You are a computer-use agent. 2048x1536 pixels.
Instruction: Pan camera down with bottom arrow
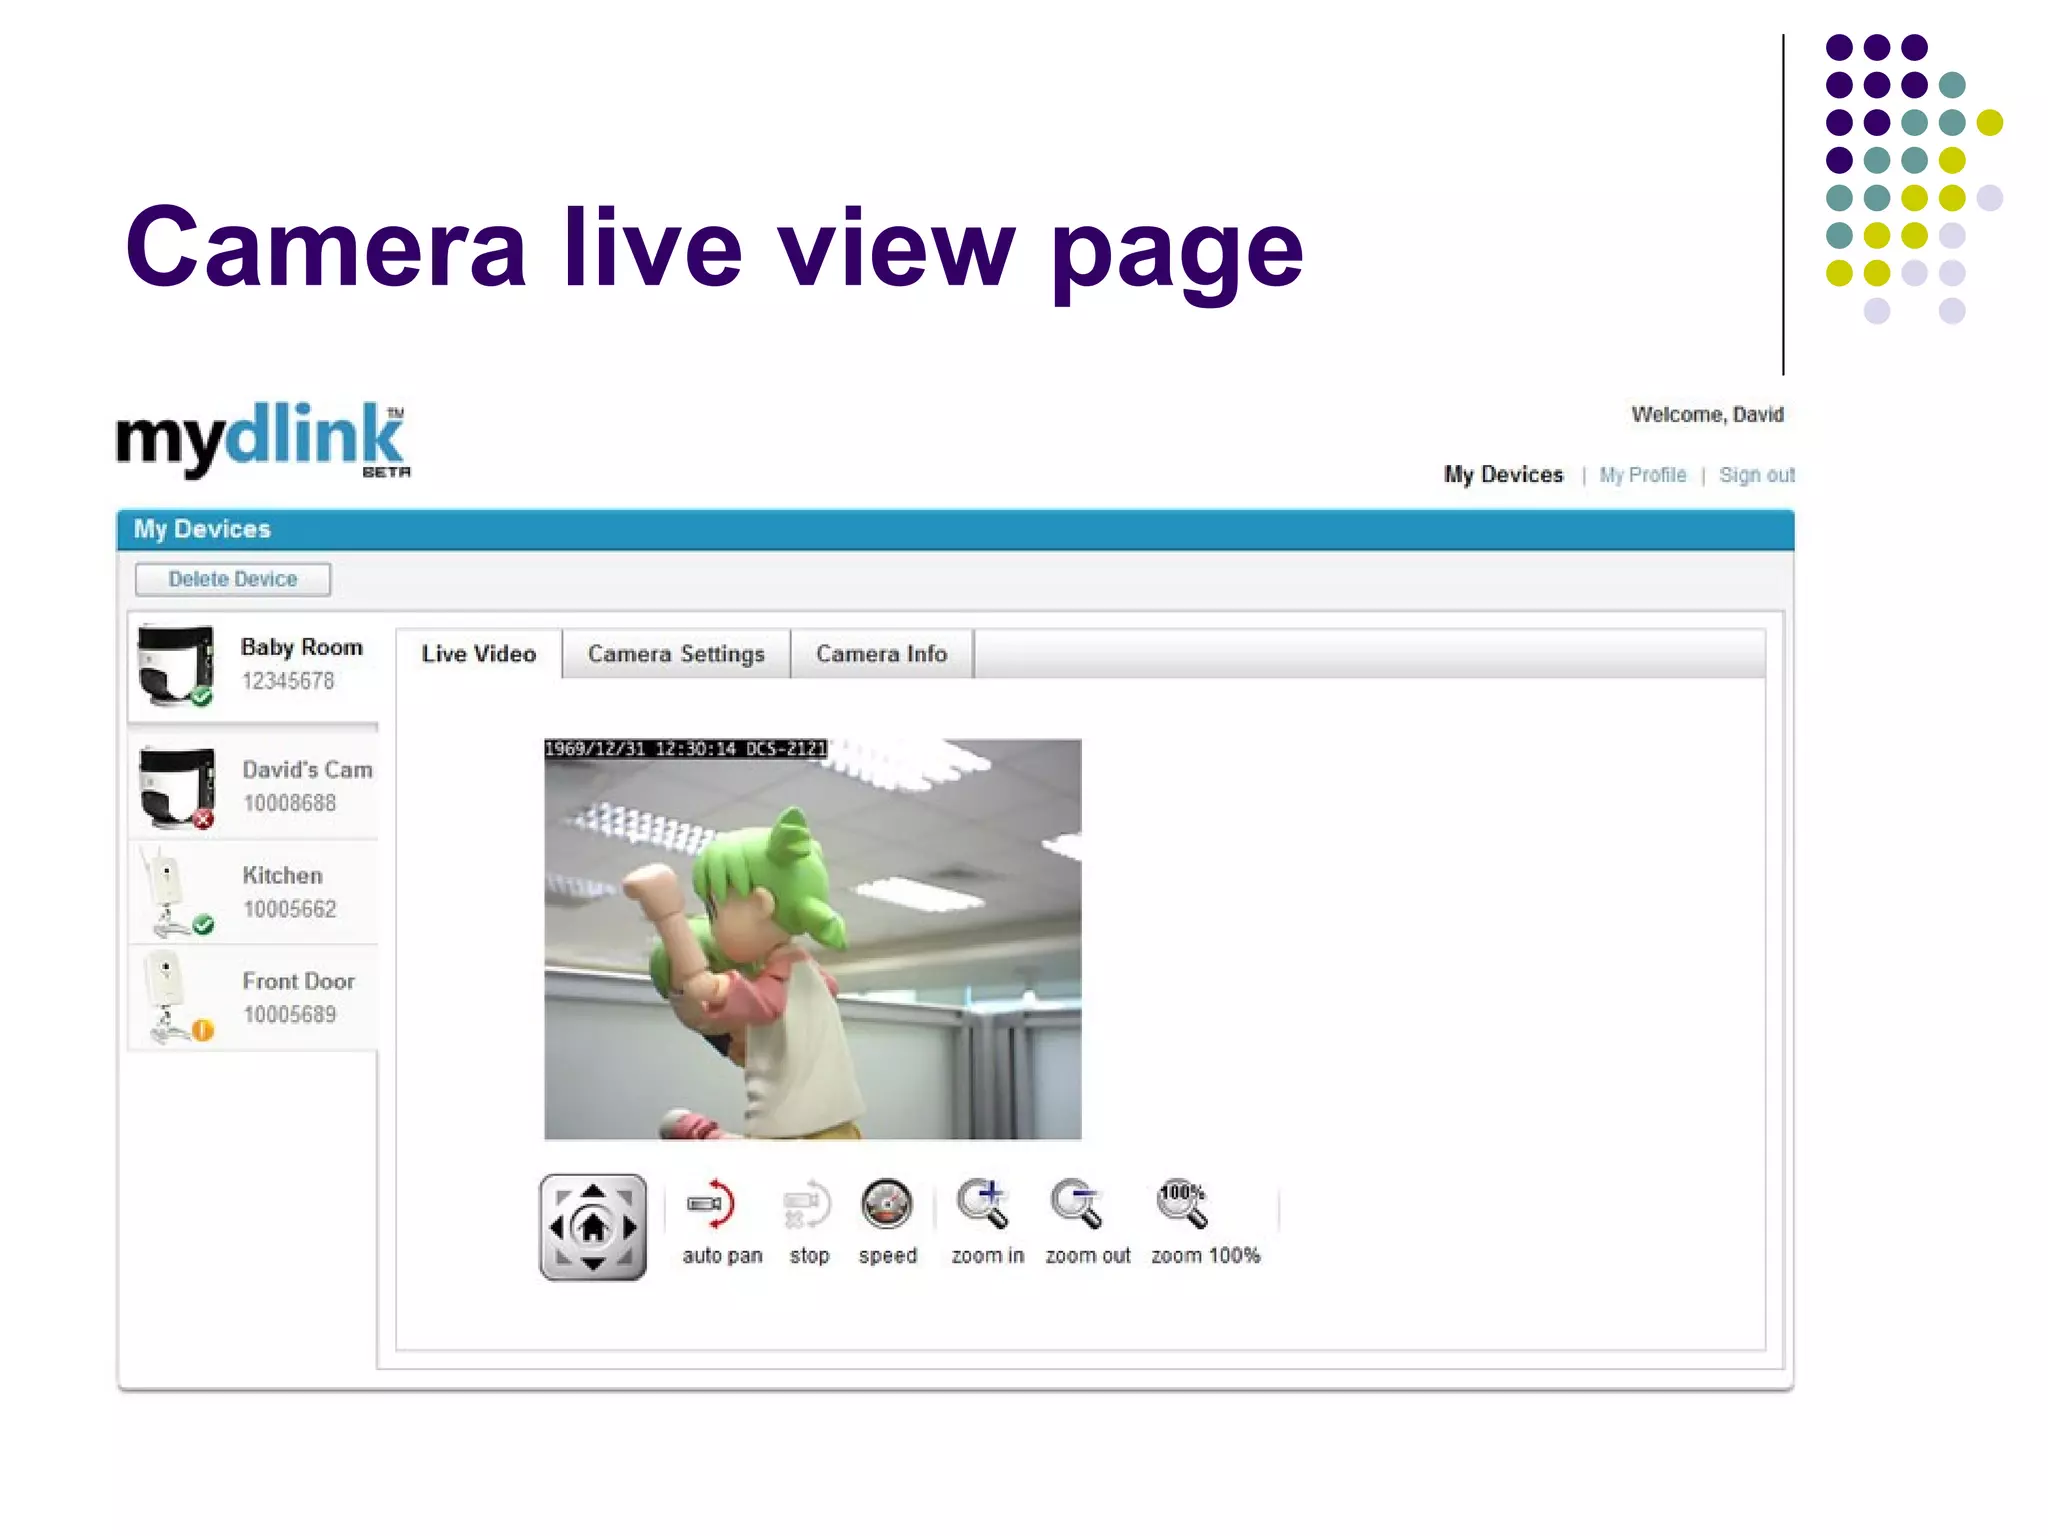593,1263
